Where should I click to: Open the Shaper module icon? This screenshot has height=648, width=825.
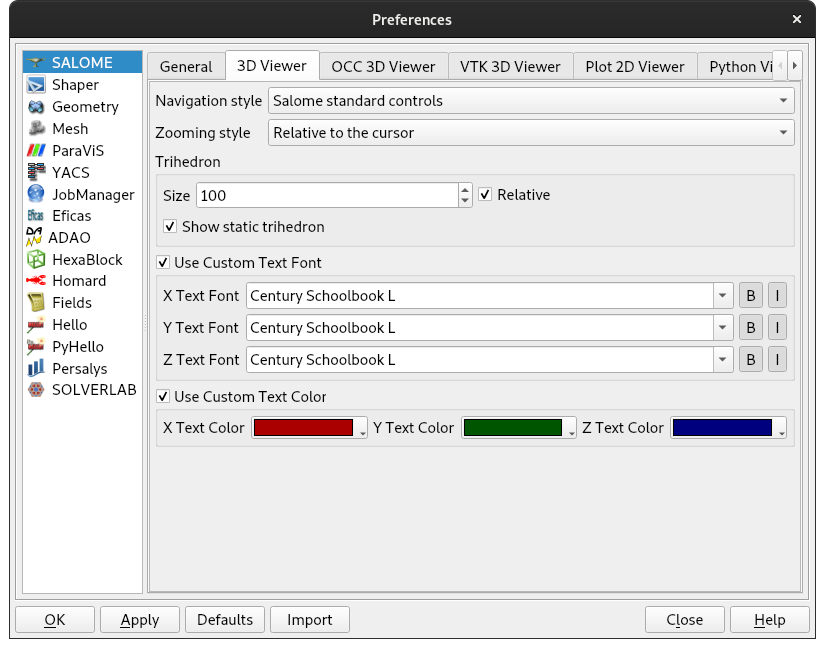pos(36,85)
